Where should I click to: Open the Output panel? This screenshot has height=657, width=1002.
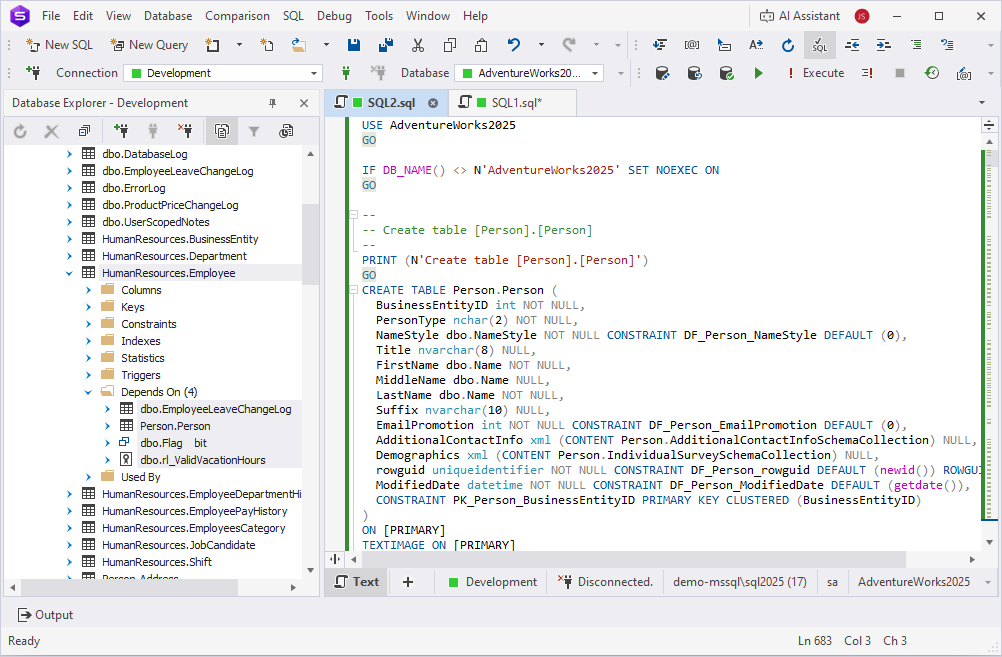[x=45, y=615]
